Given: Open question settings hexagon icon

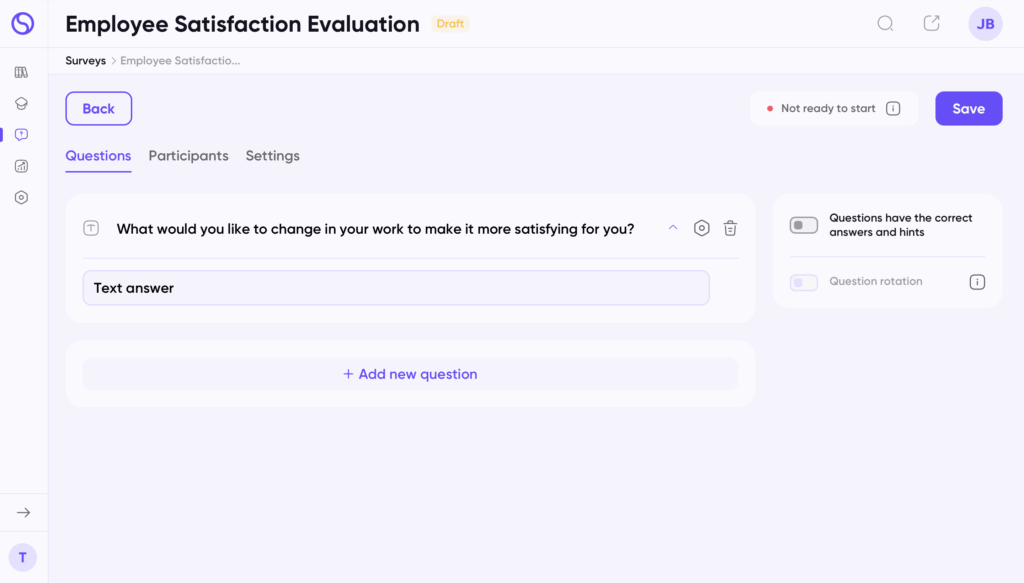Looking at the screenshot, I should tap(702, 228).
